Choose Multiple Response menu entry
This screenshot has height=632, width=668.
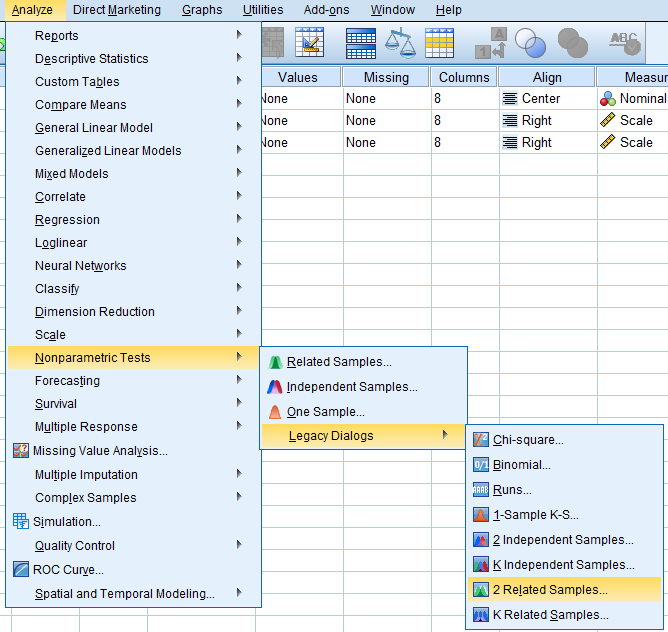(134, 427)
